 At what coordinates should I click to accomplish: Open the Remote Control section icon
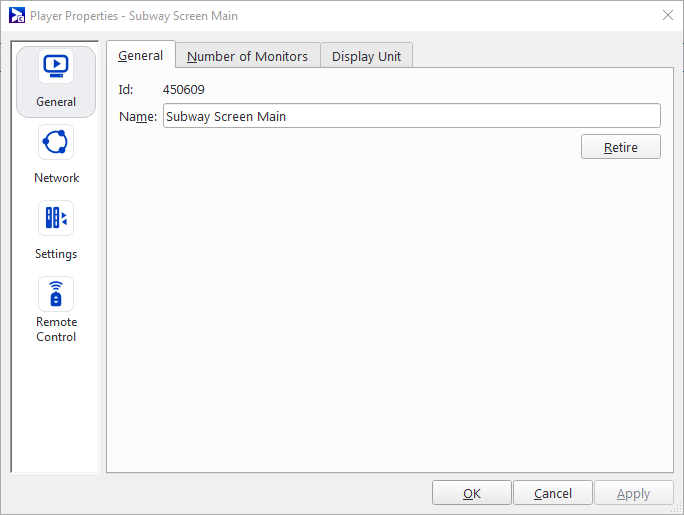tap(56, 295)
